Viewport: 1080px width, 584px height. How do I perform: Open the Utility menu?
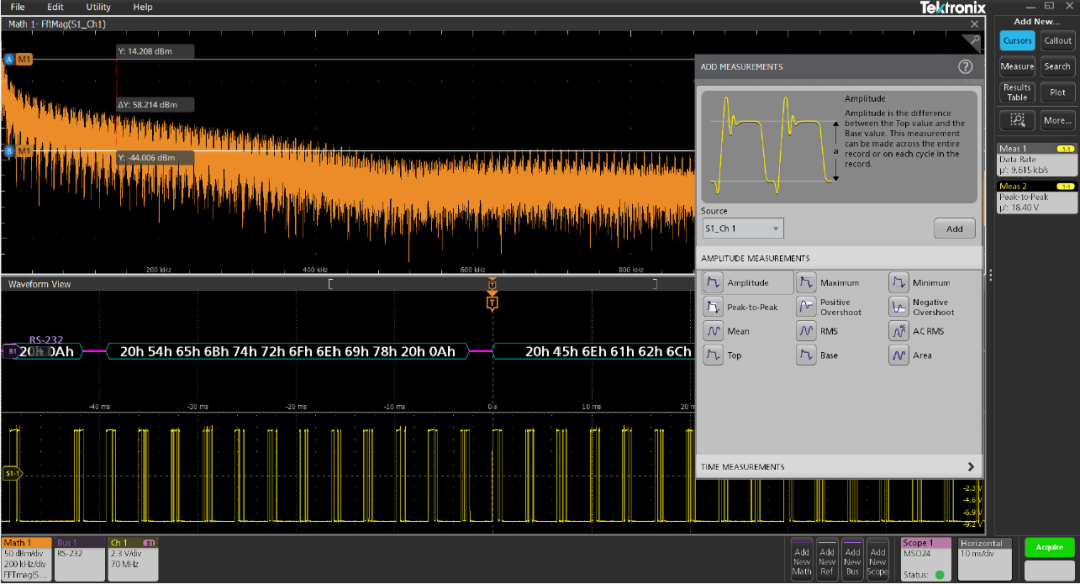point(98,7)
